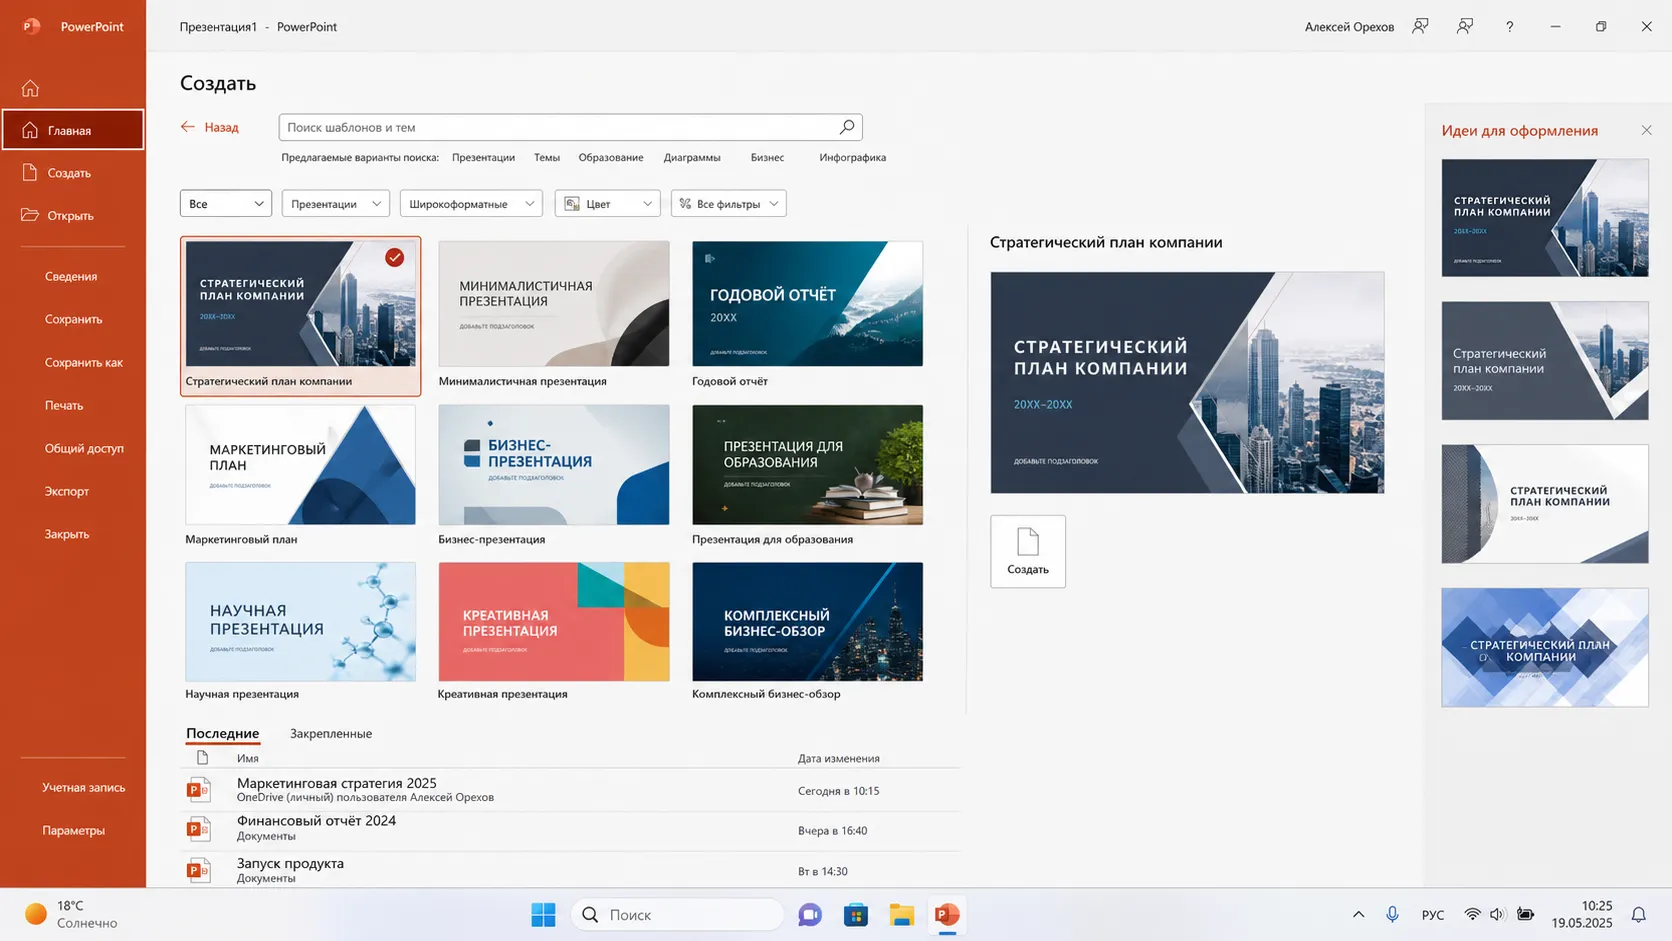The image size is (1672, 941).
Task: Choose Сохранить как in the sidebar
Action: pos(84,362)
